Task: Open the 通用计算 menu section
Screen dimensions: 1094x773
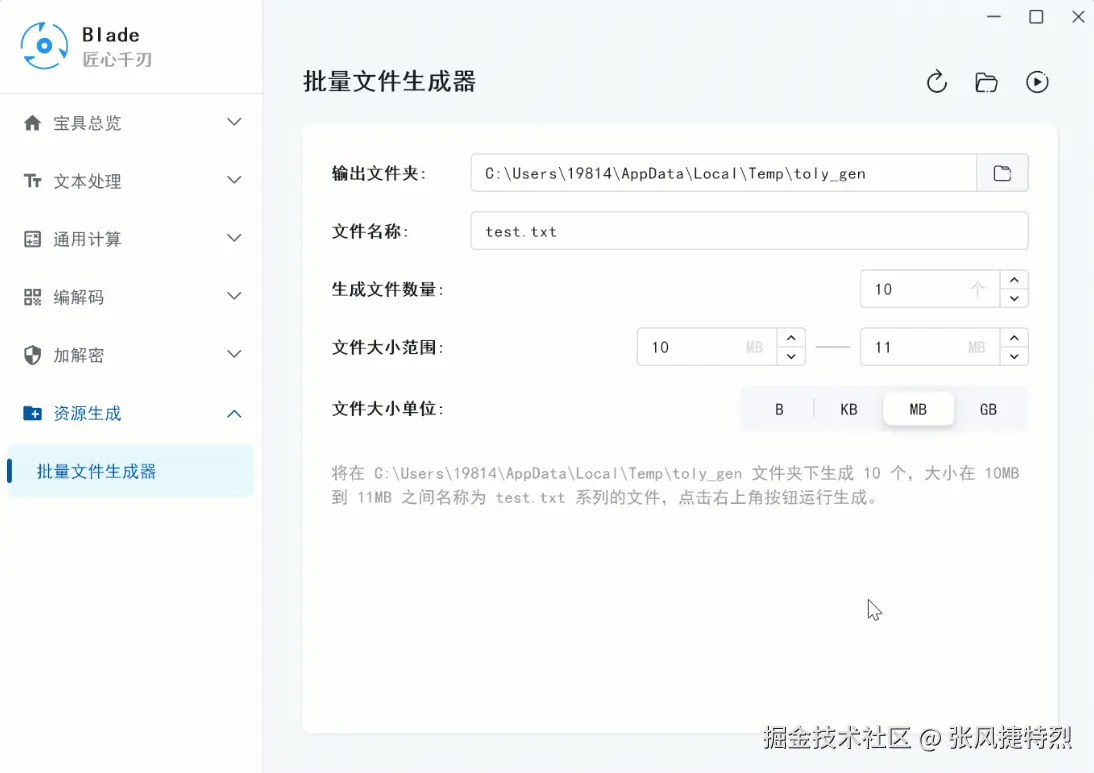Action: coord(131,239)
